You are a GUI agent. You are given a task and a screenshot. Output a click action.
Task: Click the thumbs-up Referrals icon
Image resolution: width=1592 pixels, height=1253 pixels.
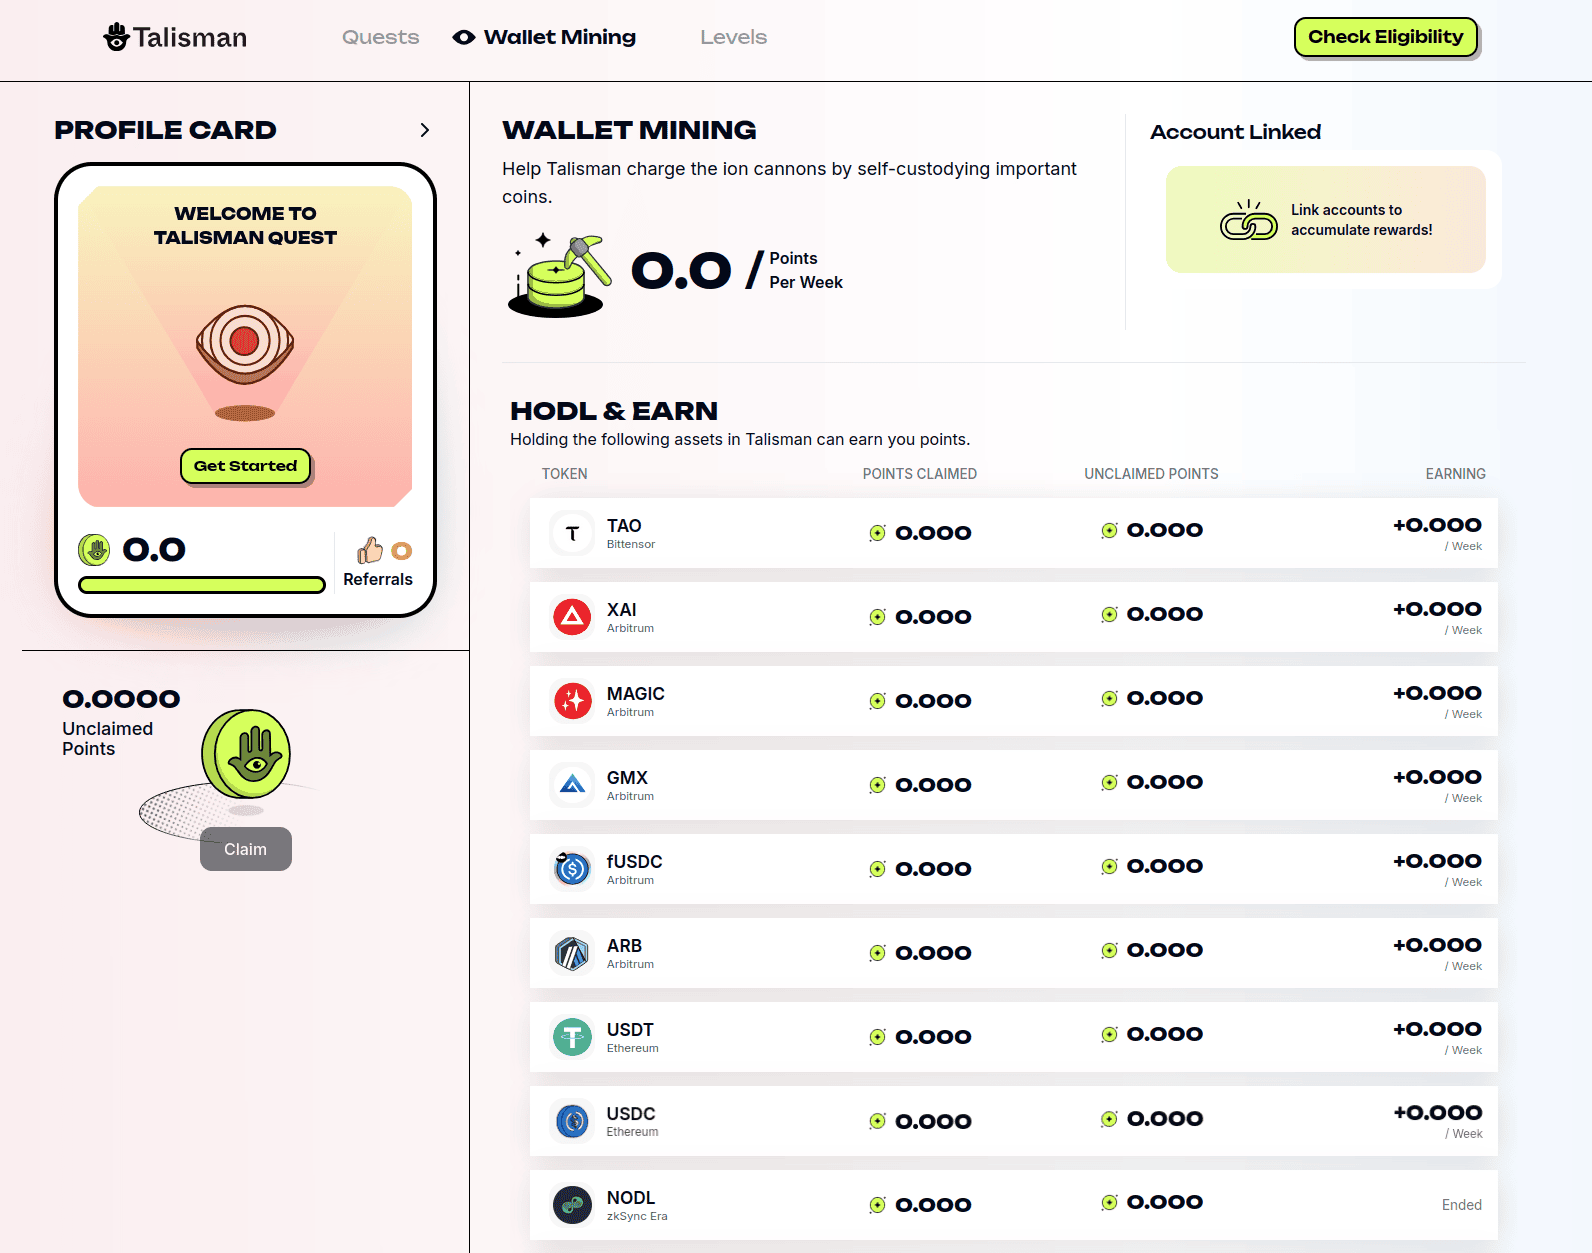pyautogui.click(x=370, y=550)
